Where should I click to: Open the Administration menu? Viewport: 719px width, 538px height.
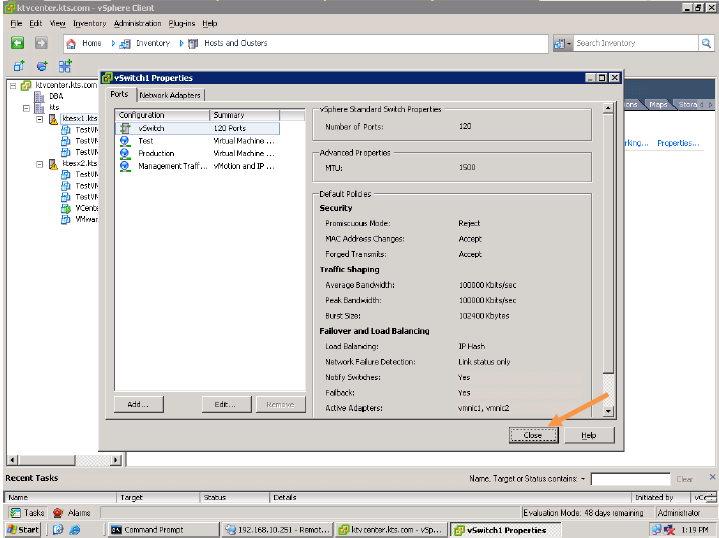point(137,23)
